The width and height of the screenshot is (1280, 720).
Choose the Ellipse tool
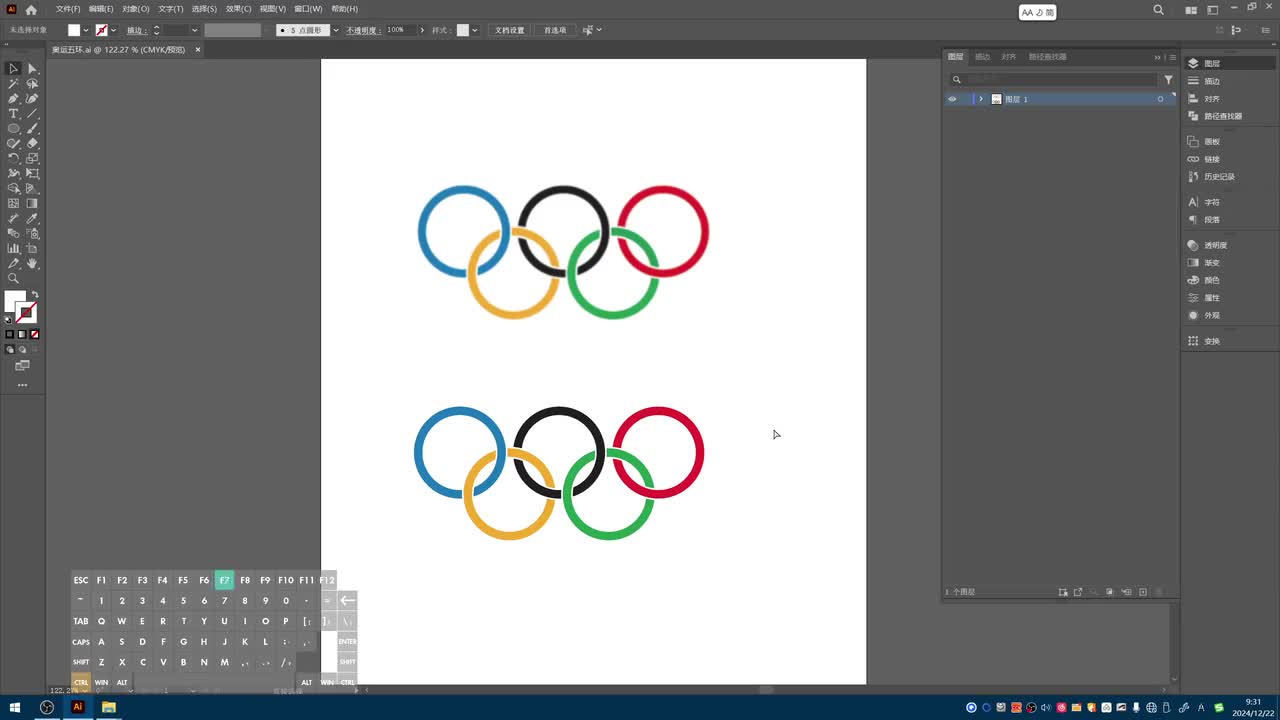tap(13, 129)
